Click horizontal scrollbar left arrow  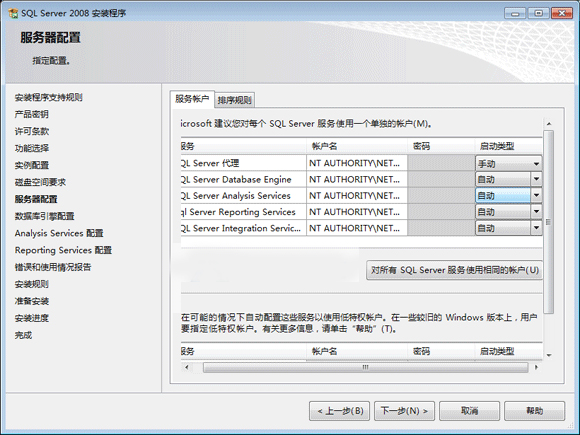[x=187, y=367]
